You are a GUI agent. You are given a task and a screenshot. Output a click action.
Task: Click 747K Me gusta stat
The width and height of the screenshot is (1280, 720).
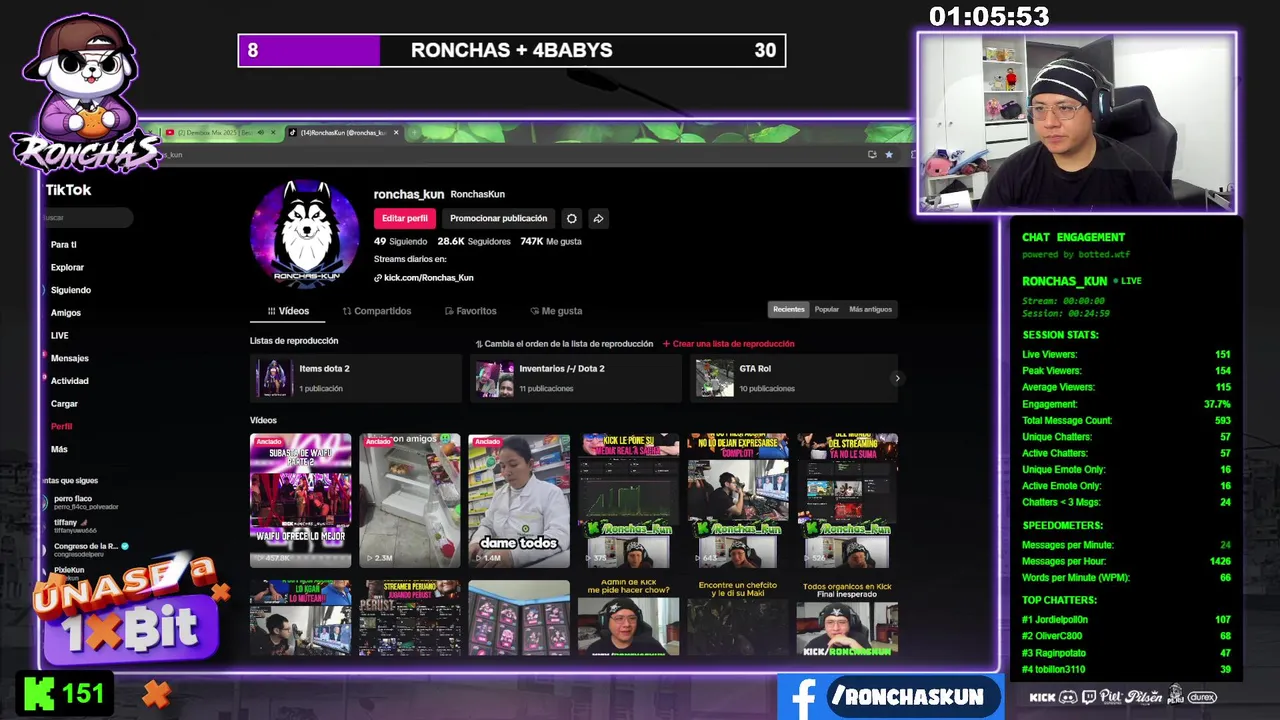pos(551,241)
